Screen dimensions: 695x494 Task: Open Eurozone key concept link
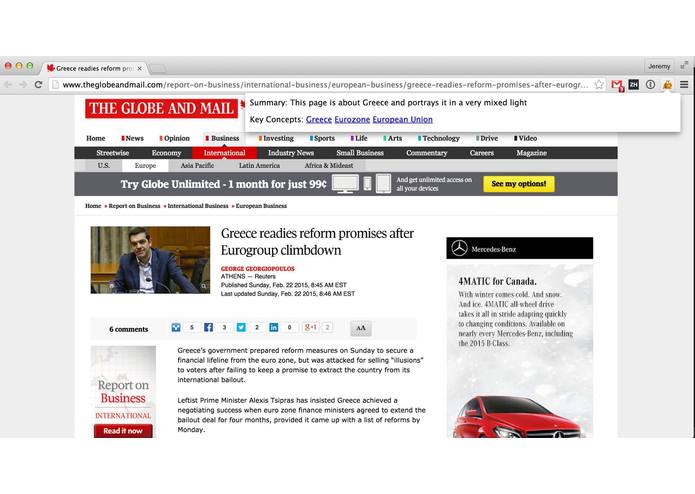(352, 119)
